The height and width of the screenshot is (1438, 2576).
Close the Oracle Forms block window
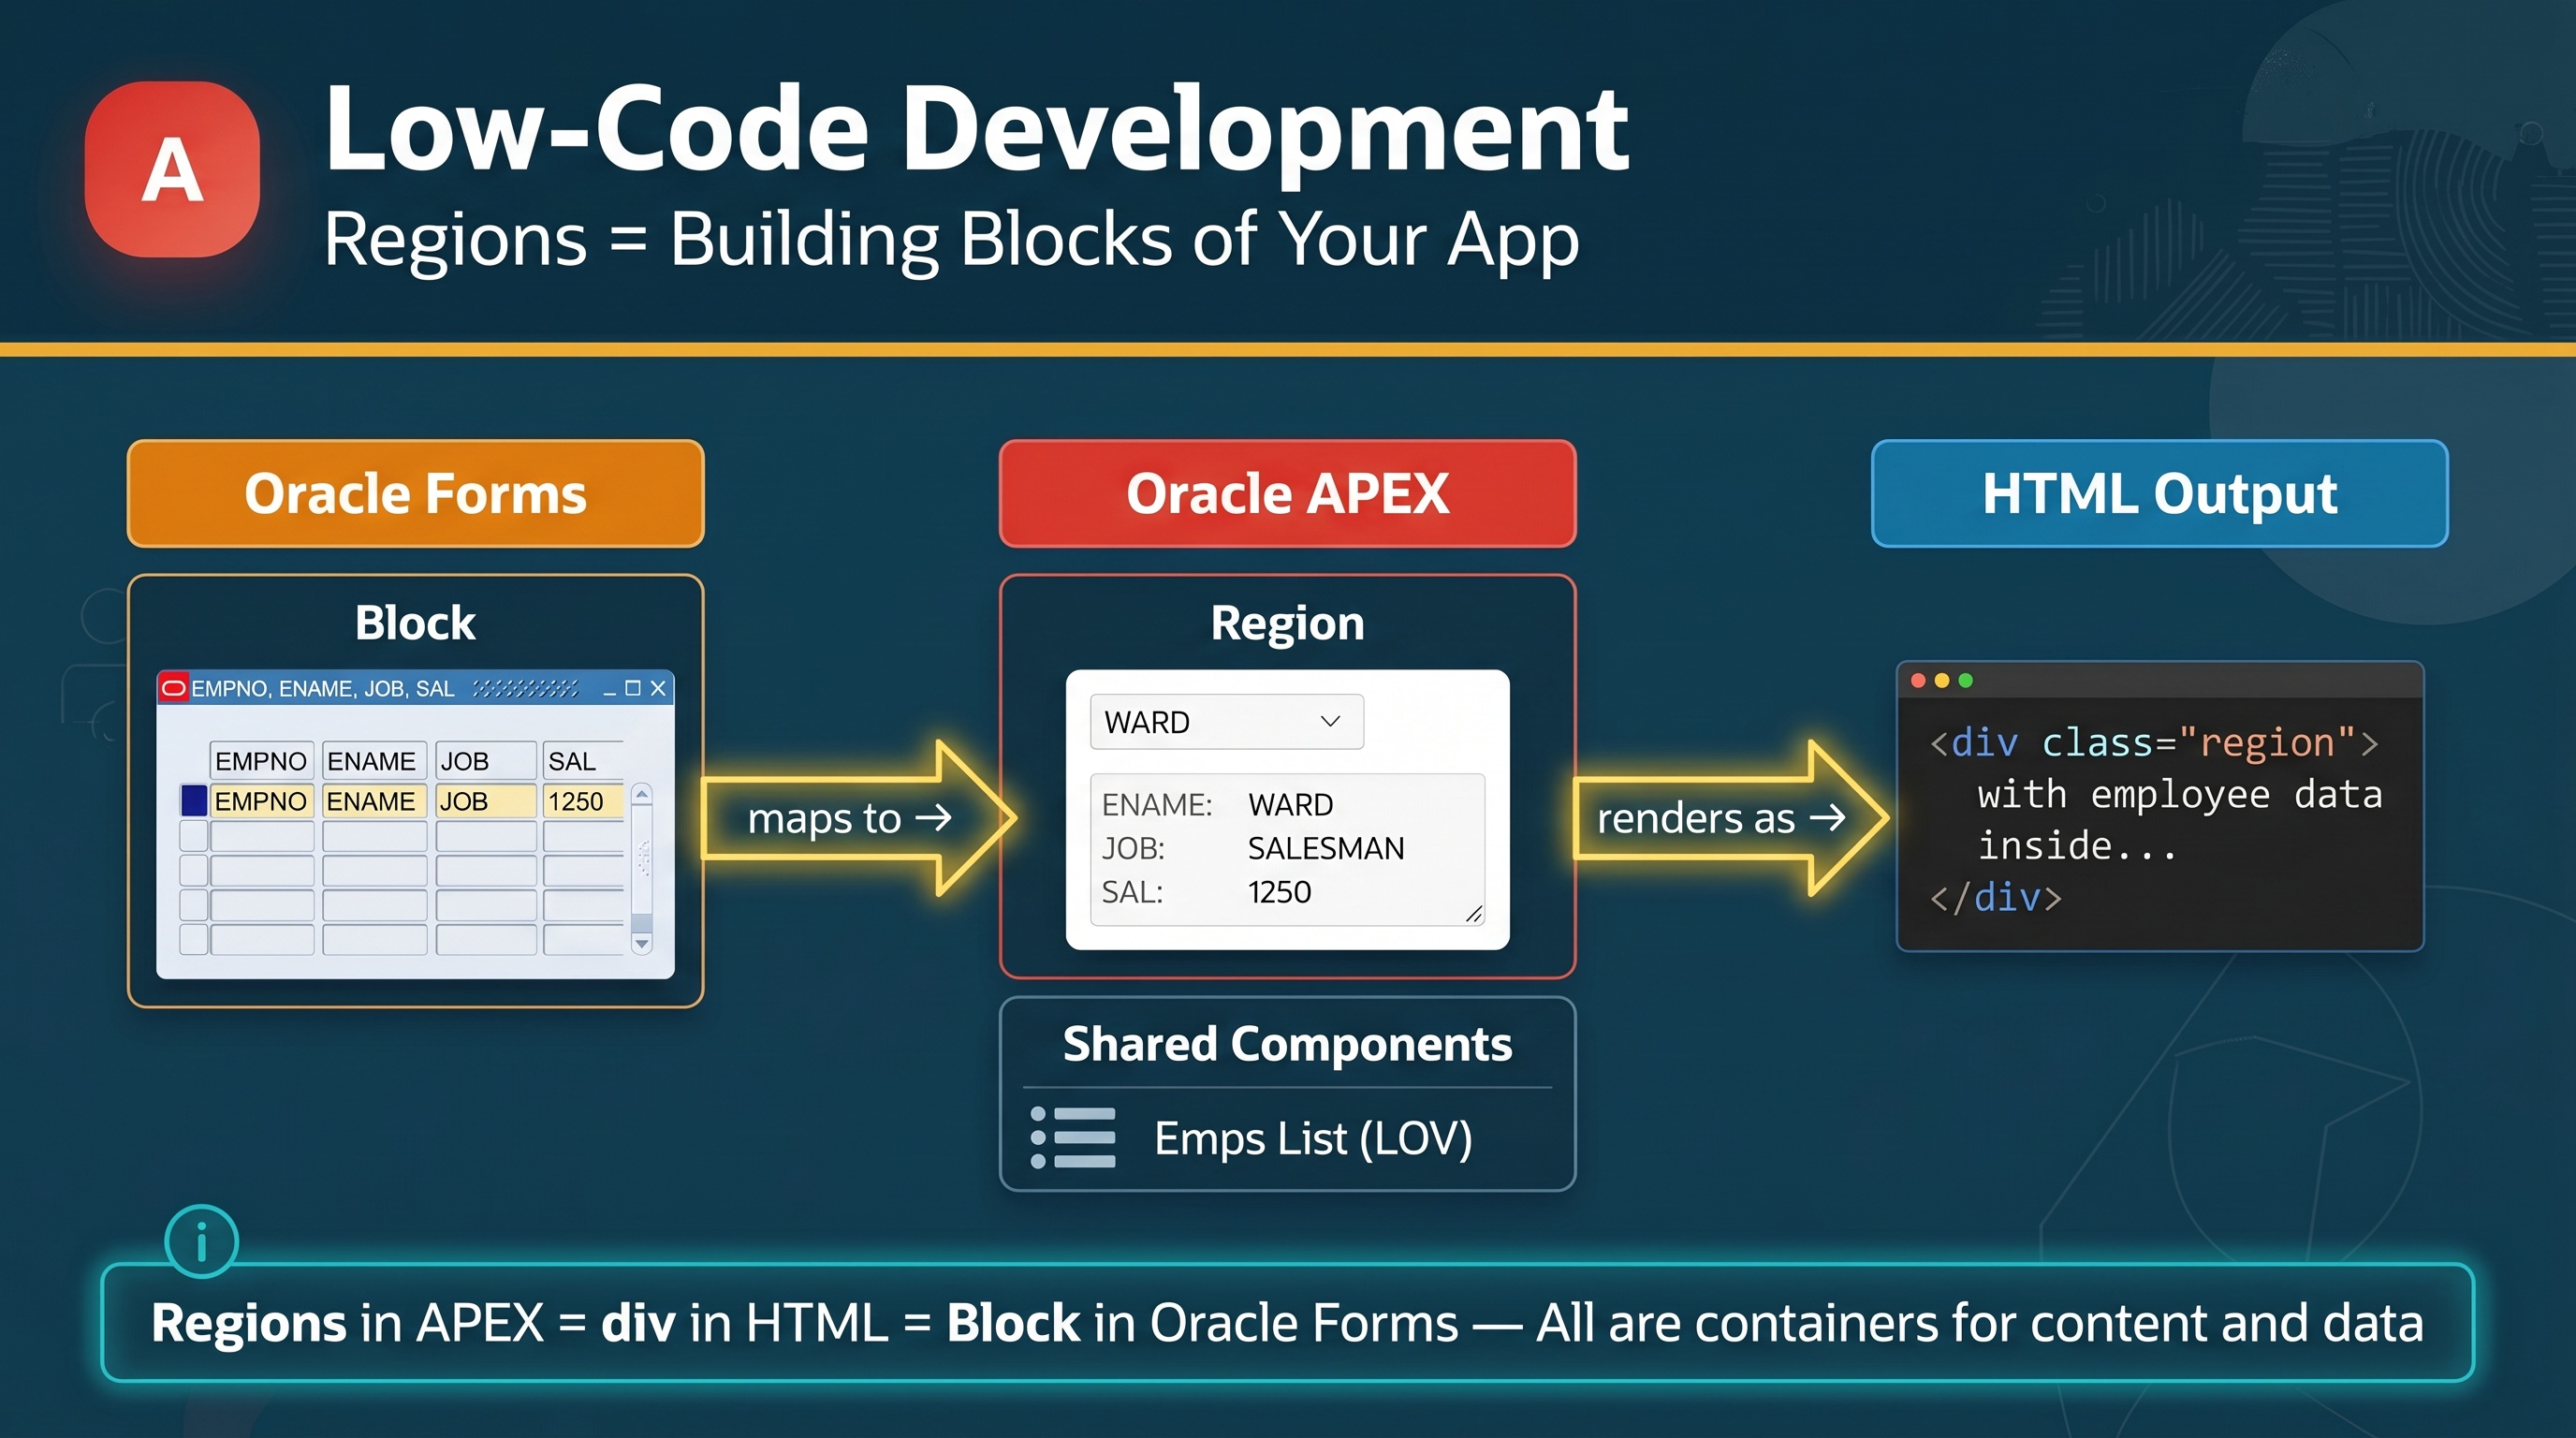pyautogui.click(x=658, y=688)
